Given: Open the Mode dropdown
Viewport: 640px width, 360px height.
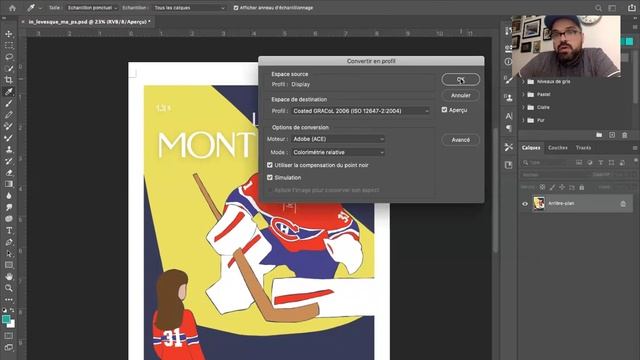Looking at the screenshot, I should coord(338,152).
